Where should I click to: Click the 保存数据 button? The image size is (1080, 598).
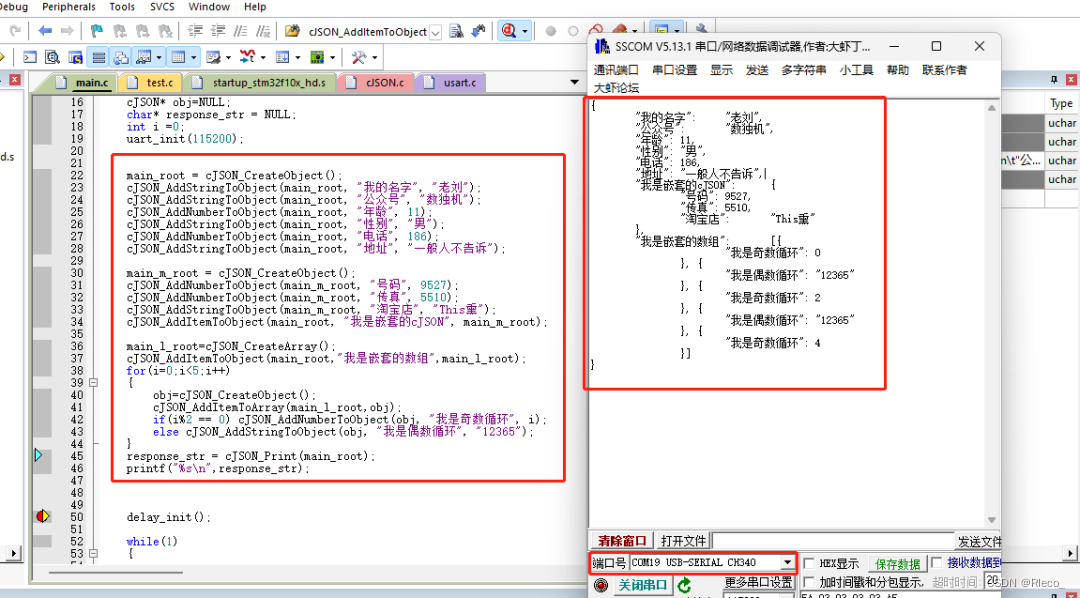click(x=897, y=564)
